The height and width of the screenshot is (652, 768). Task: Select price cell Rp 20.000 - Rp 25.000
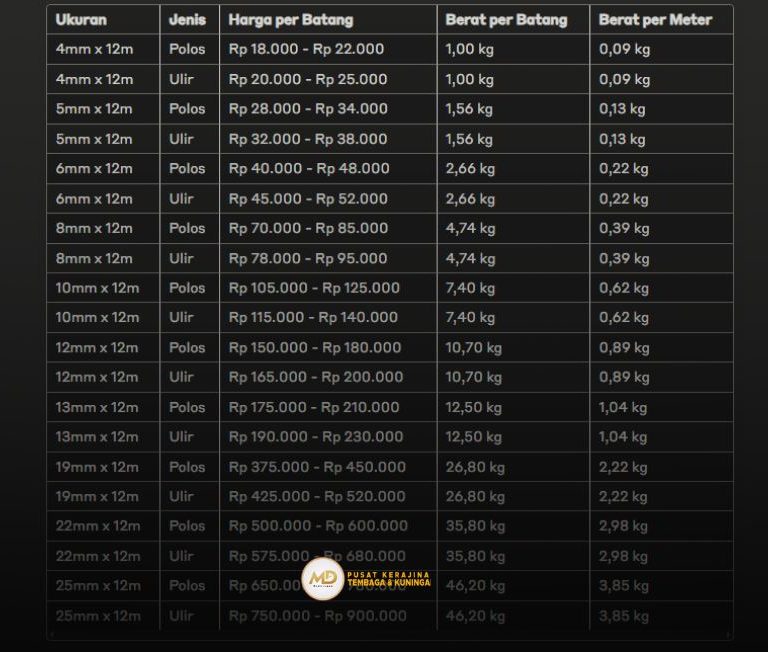point(306,79)
